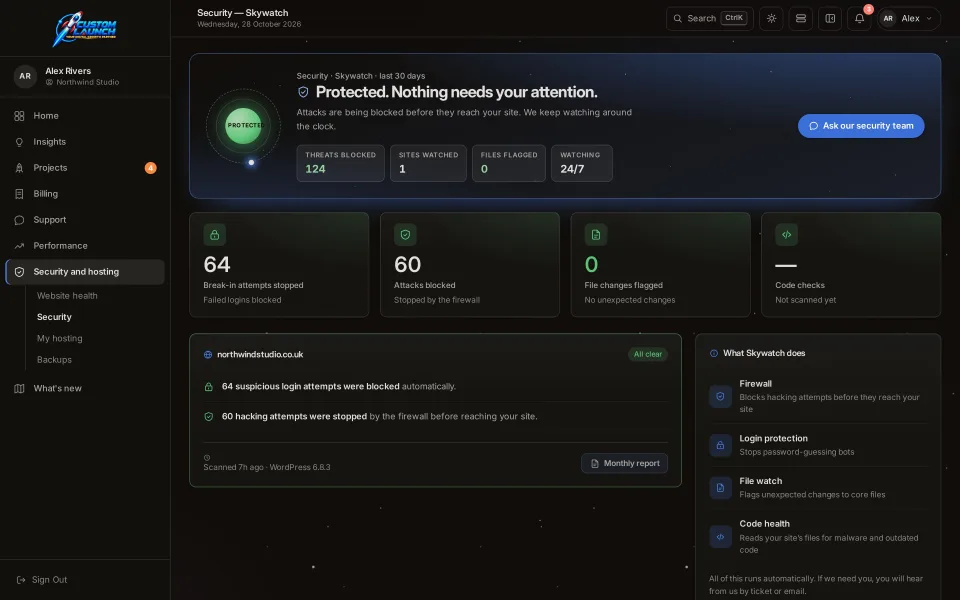Screen dimensions: 960x600
Task: Click the All clear status badge
Action: (x=648, y=354)
